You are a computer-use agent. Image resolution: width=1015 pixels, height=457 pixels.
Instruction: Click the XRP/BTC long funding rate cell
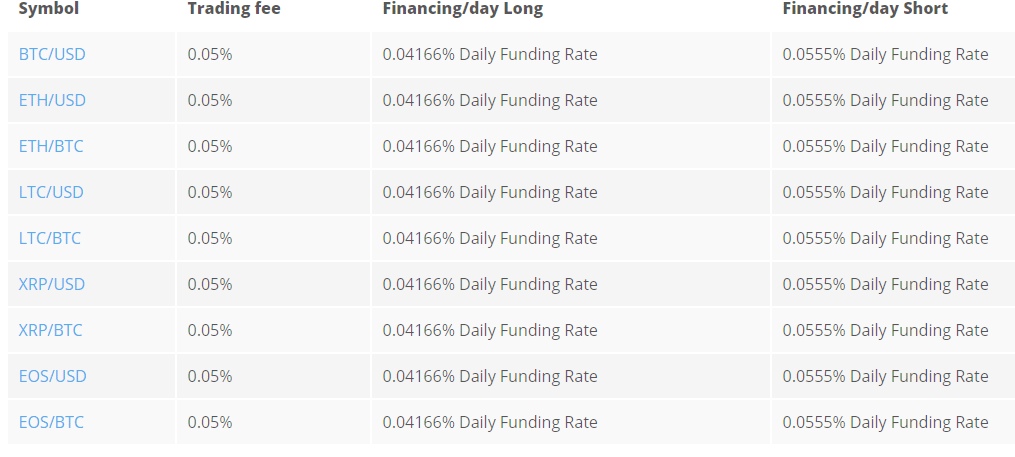[490, 330]
